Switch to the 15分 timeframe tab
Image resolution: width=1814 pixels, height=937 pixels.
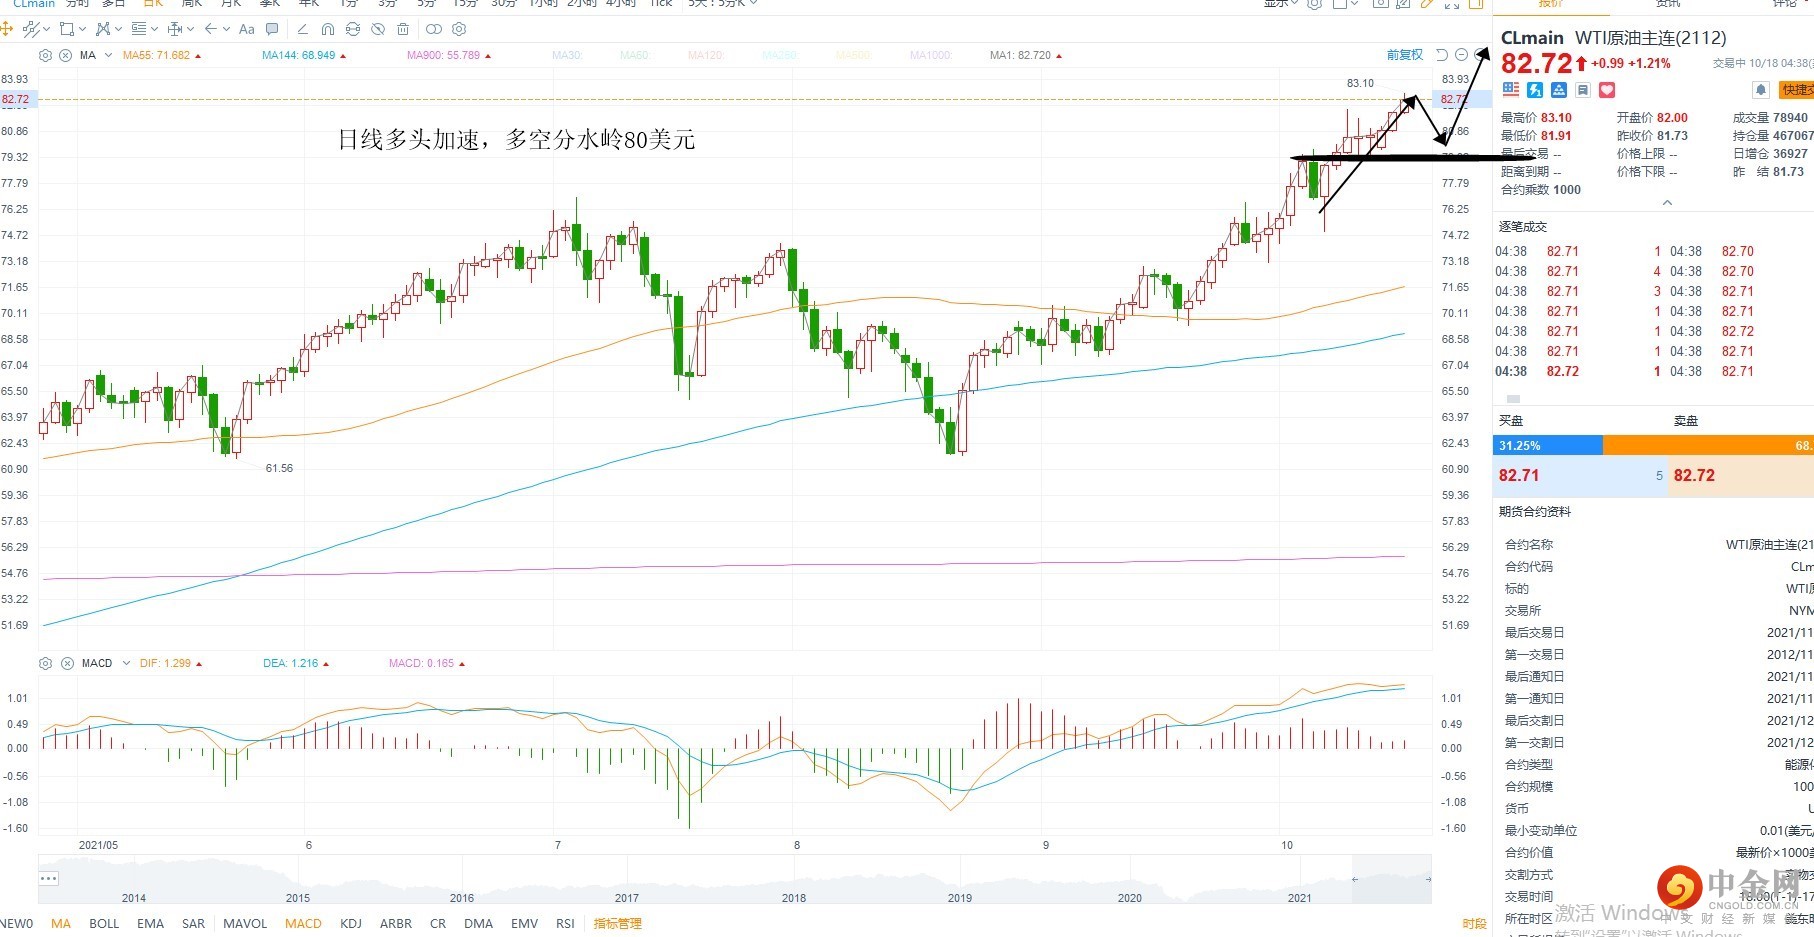tap(465, 3)
